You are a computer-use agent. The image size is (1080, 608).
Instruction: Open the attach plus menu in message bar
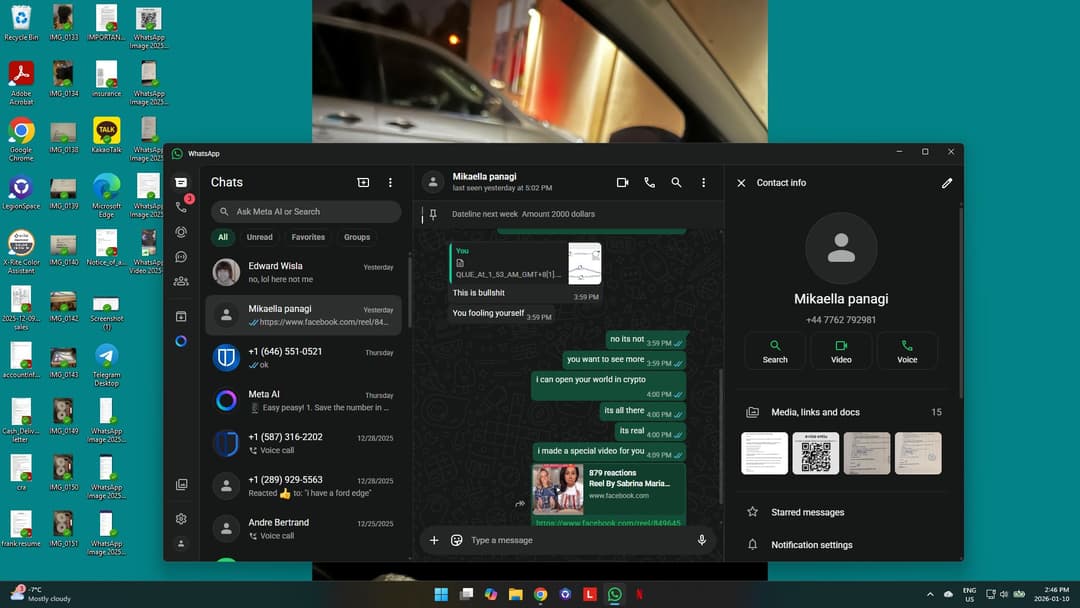(434, 541)
